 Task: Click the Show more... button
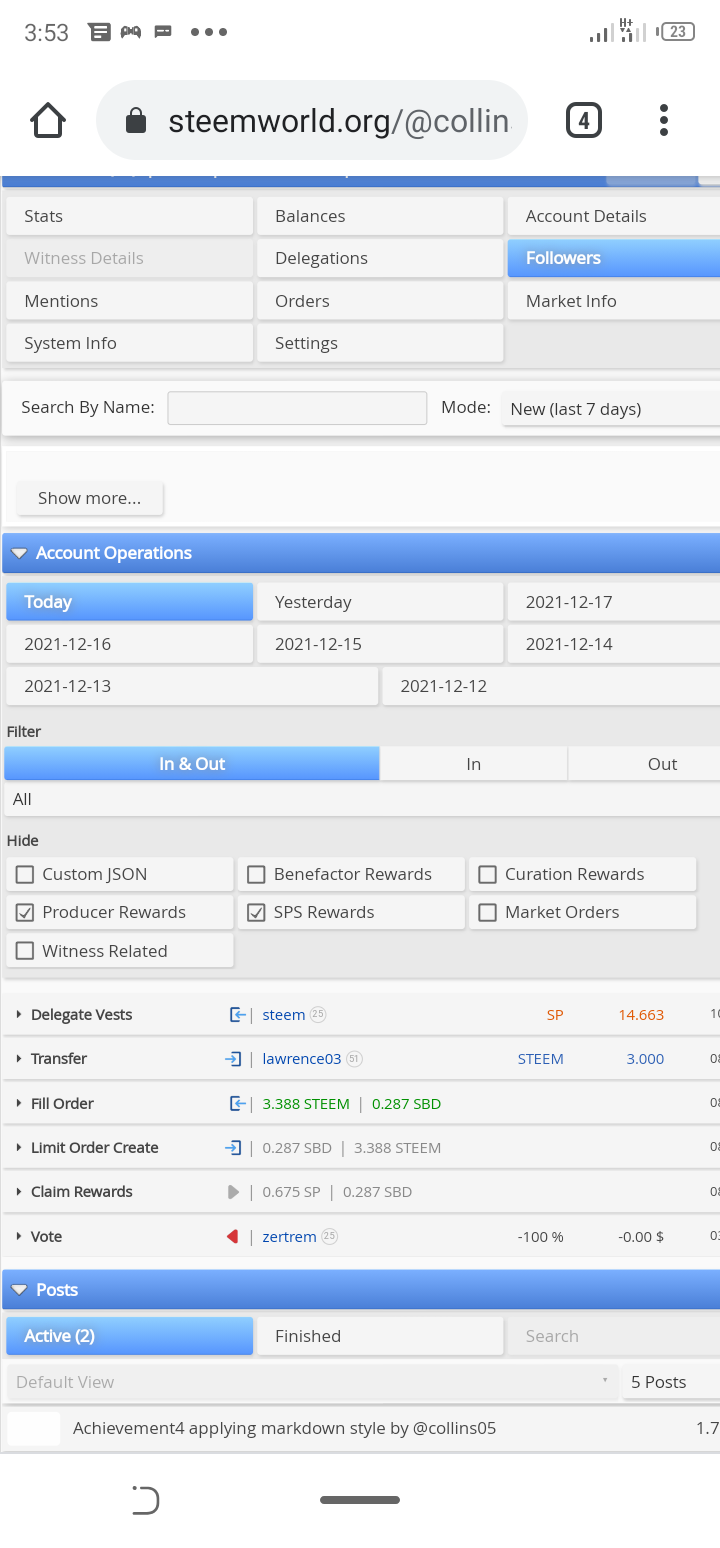[89, 498]
